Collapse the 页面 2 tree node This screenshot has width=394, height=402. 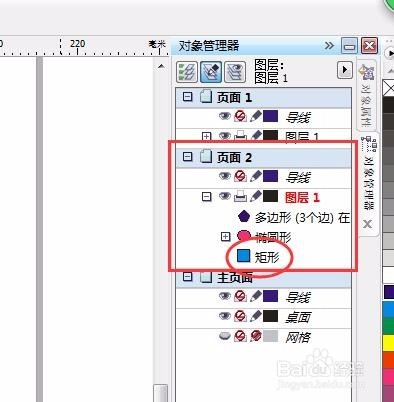pos(188,157)
